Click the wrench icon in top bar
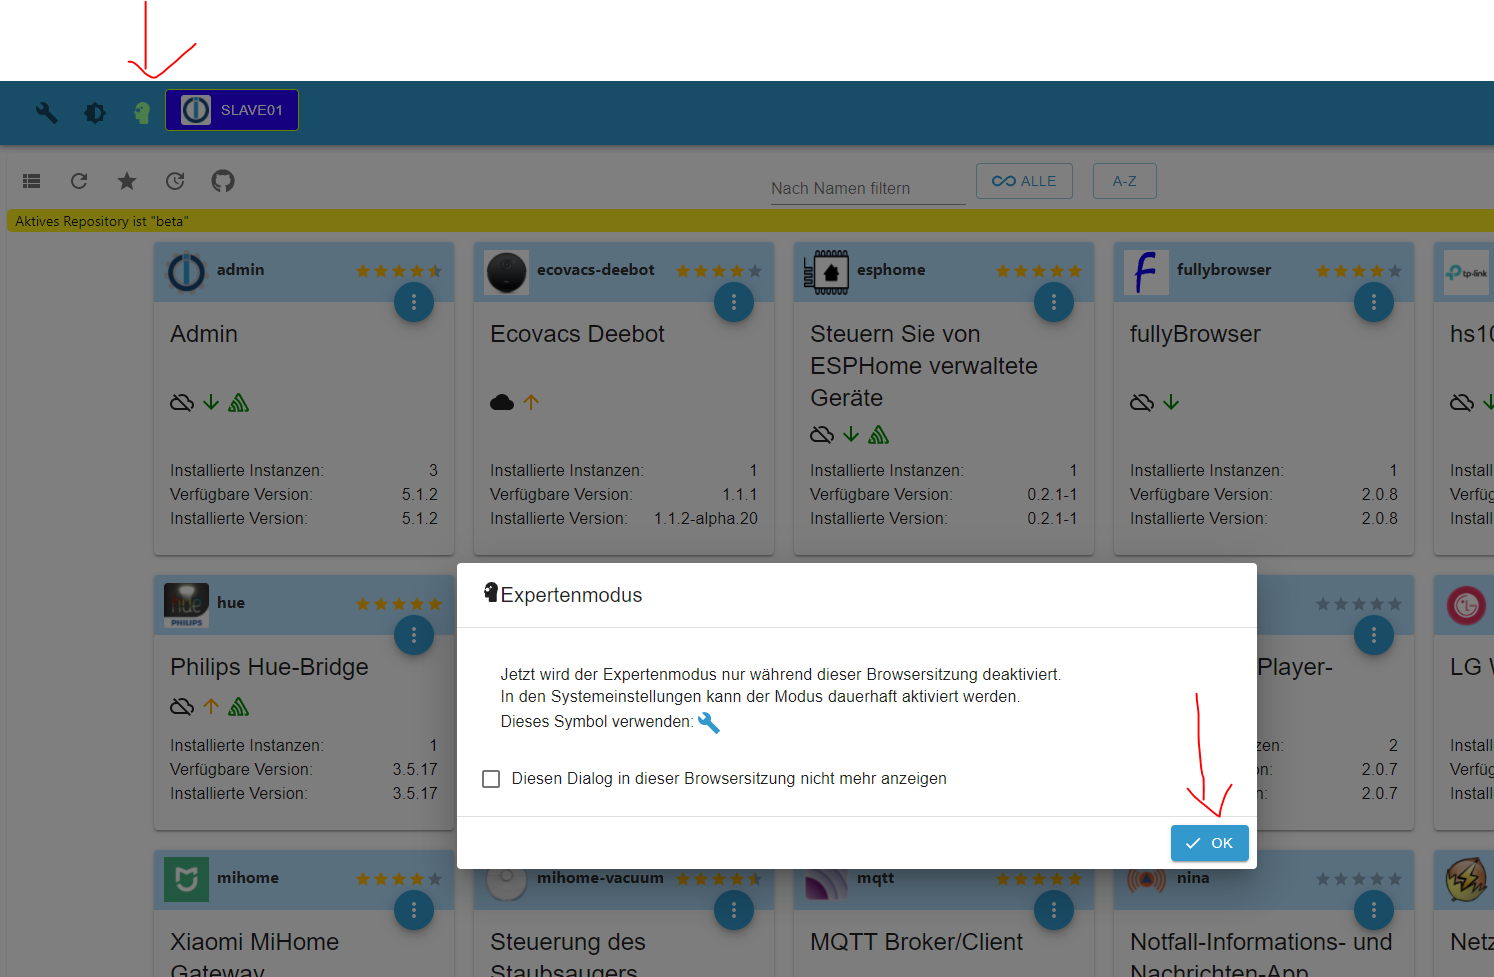 [x=46, y=113]
